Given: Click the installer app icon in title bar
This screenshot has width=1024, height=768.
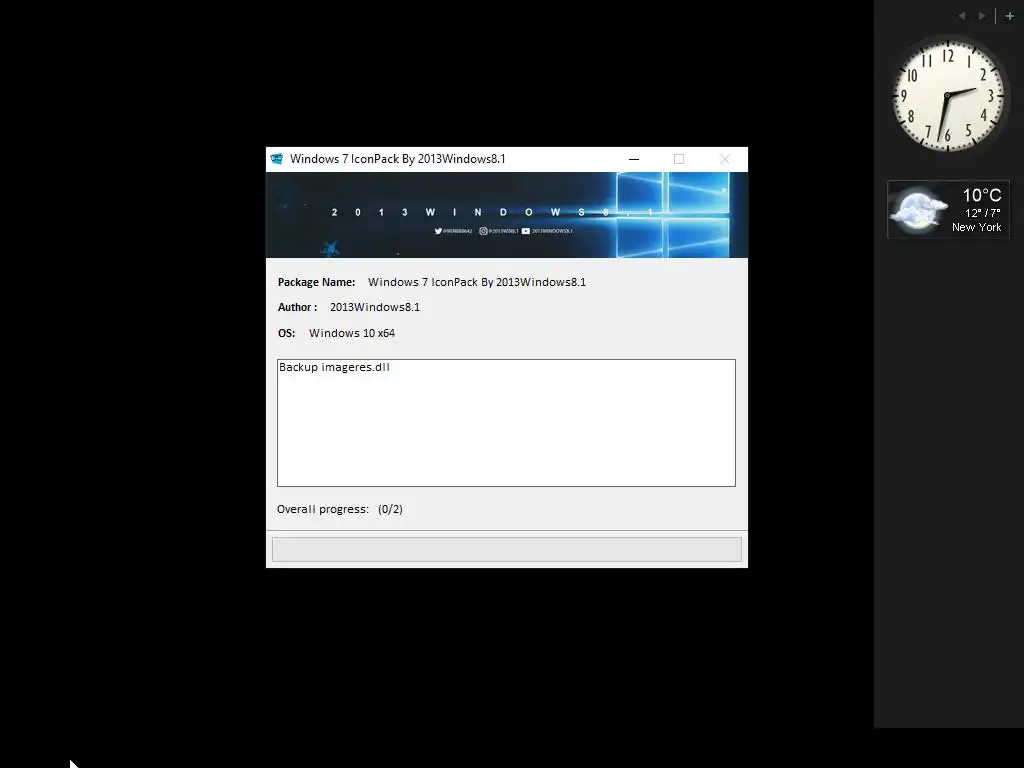Looking at the screenshot, I should point(277,159).
